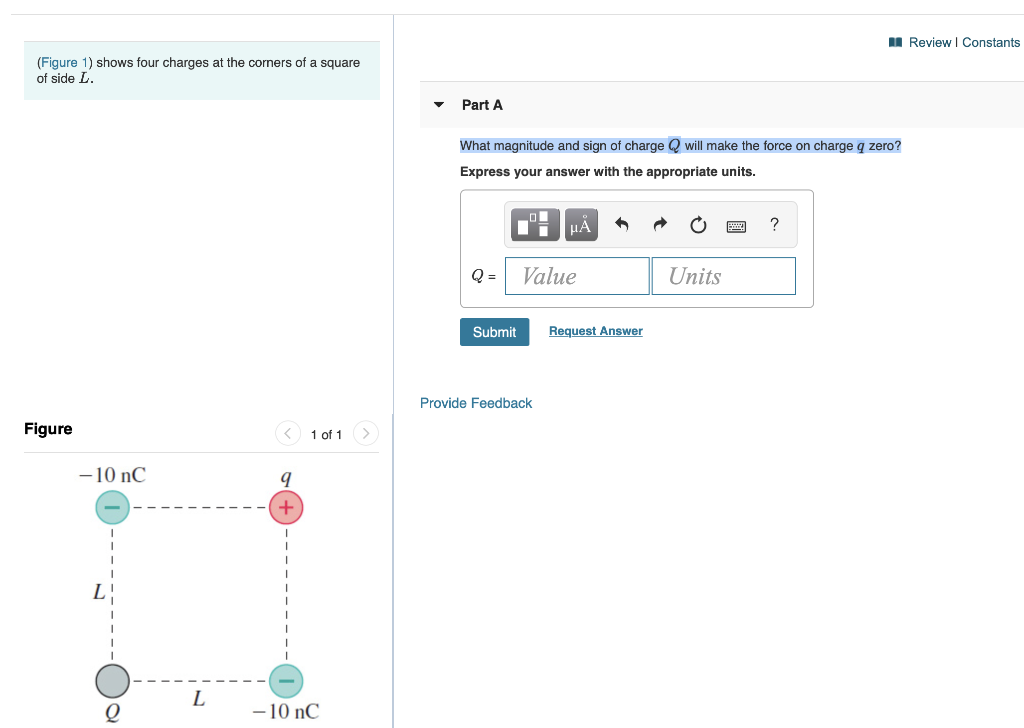Click inside the Value input field
Viewport: 1024px width, 728px height.
coord(577,276)
